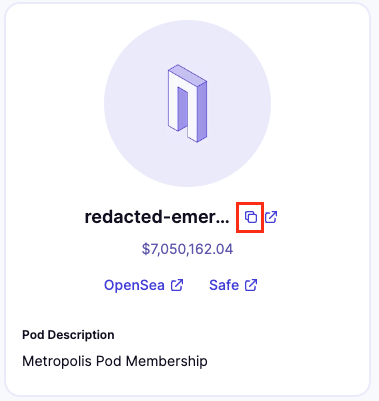
Task: Open pod external link icon beside copy
Action: 271,217
